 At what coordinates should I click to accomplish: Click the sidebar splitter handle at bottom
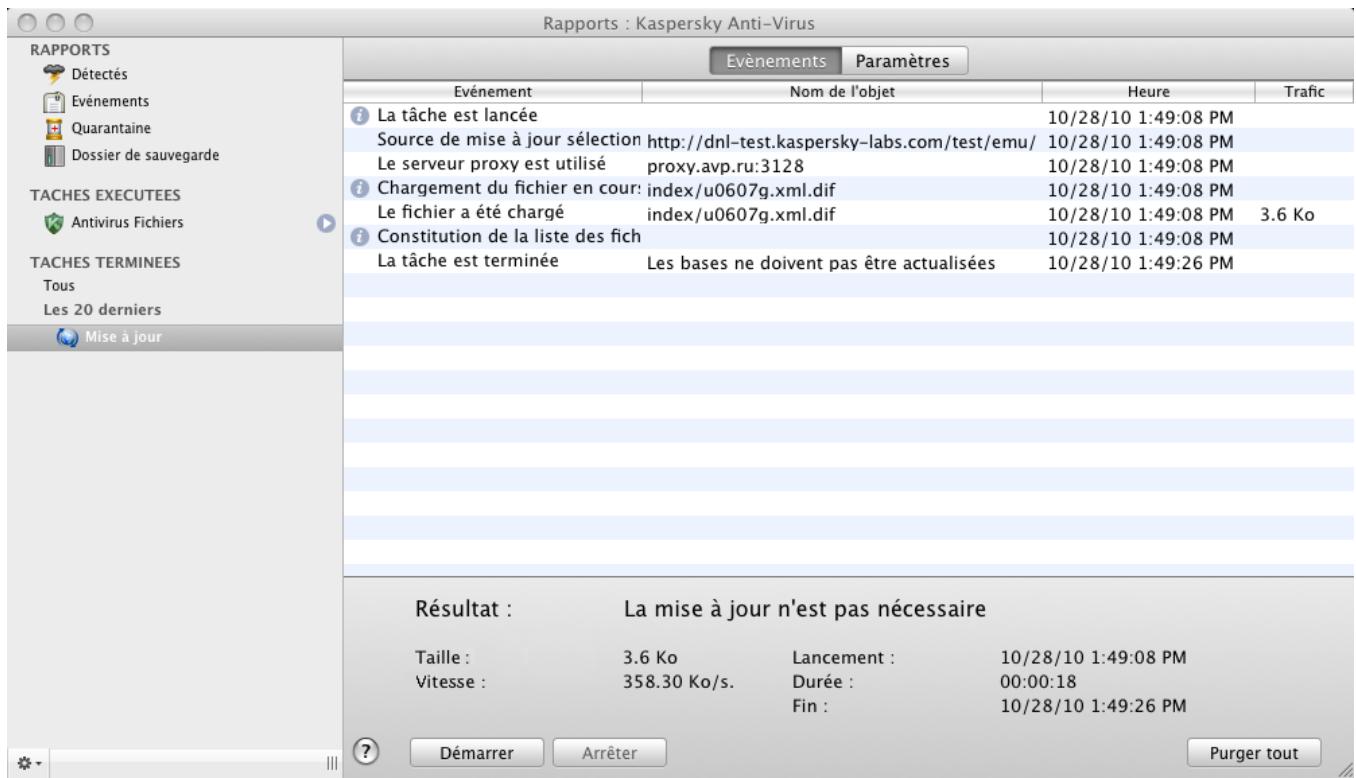pyautogui.click(x=331, y=763)
